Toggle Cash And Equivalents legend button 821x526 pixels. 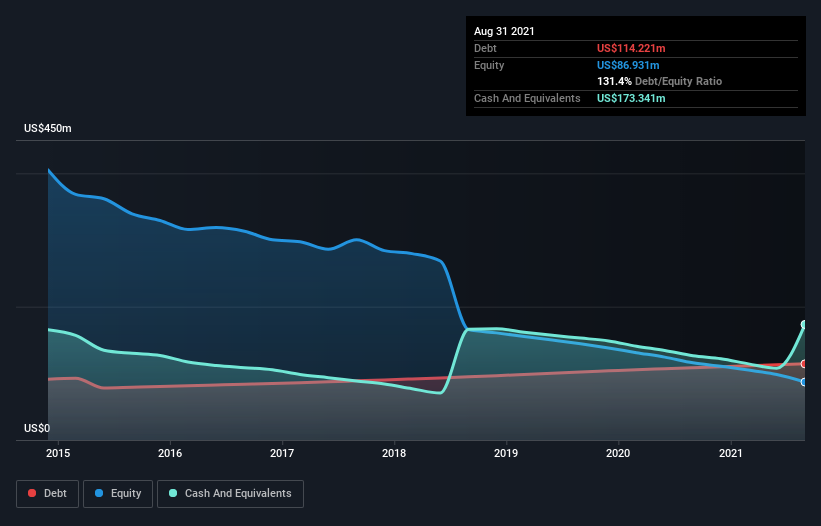pyautogui.click(x=230, y=494)
